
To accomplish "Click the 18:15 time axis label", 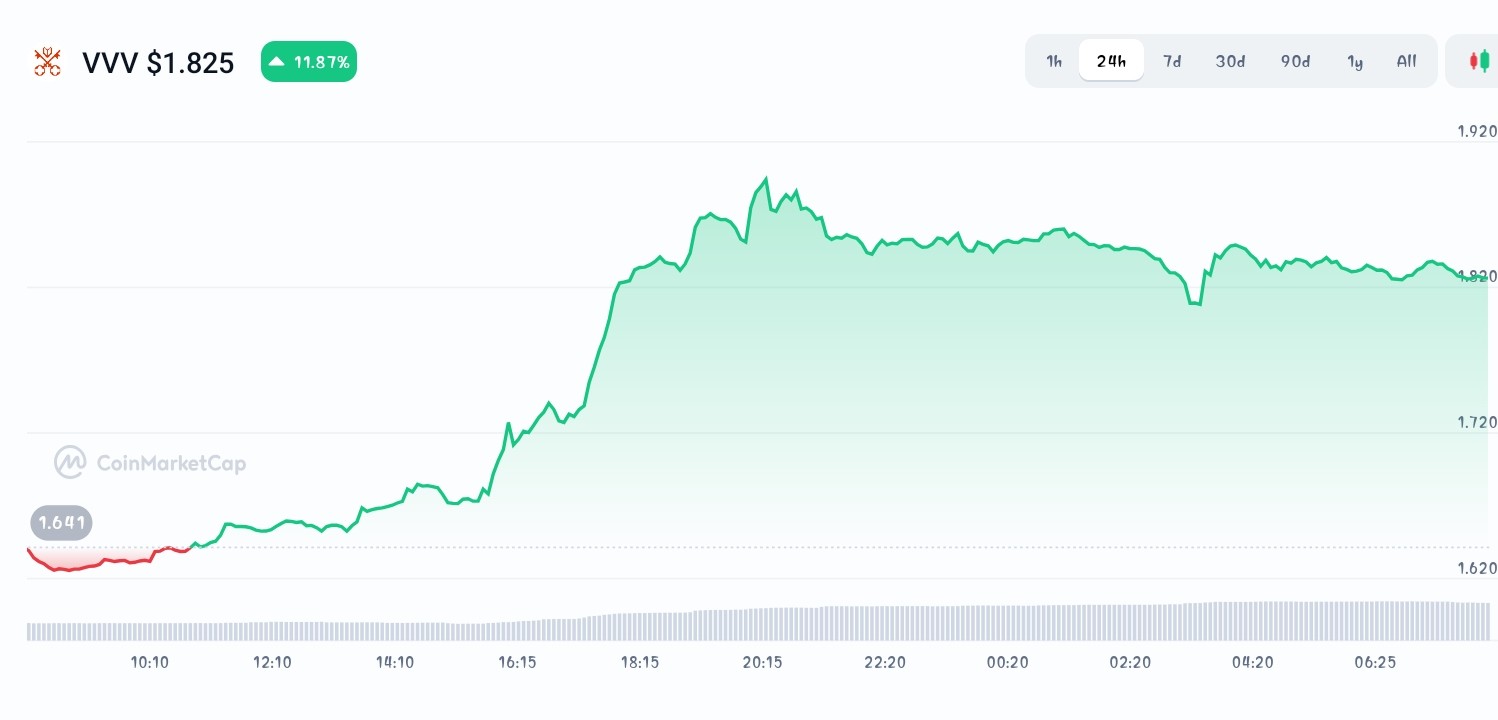I will click(640, 662).
